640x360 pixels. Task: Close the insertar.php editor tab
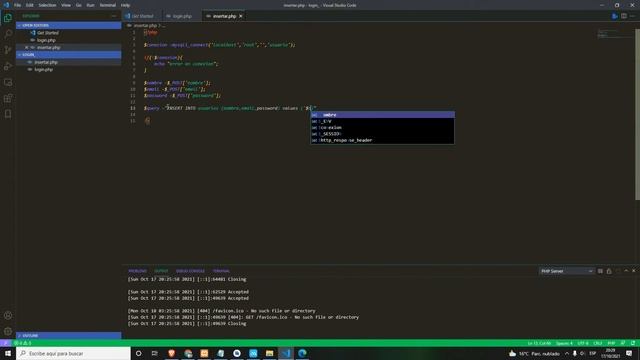pyautogui.click(x=240, y=16)
